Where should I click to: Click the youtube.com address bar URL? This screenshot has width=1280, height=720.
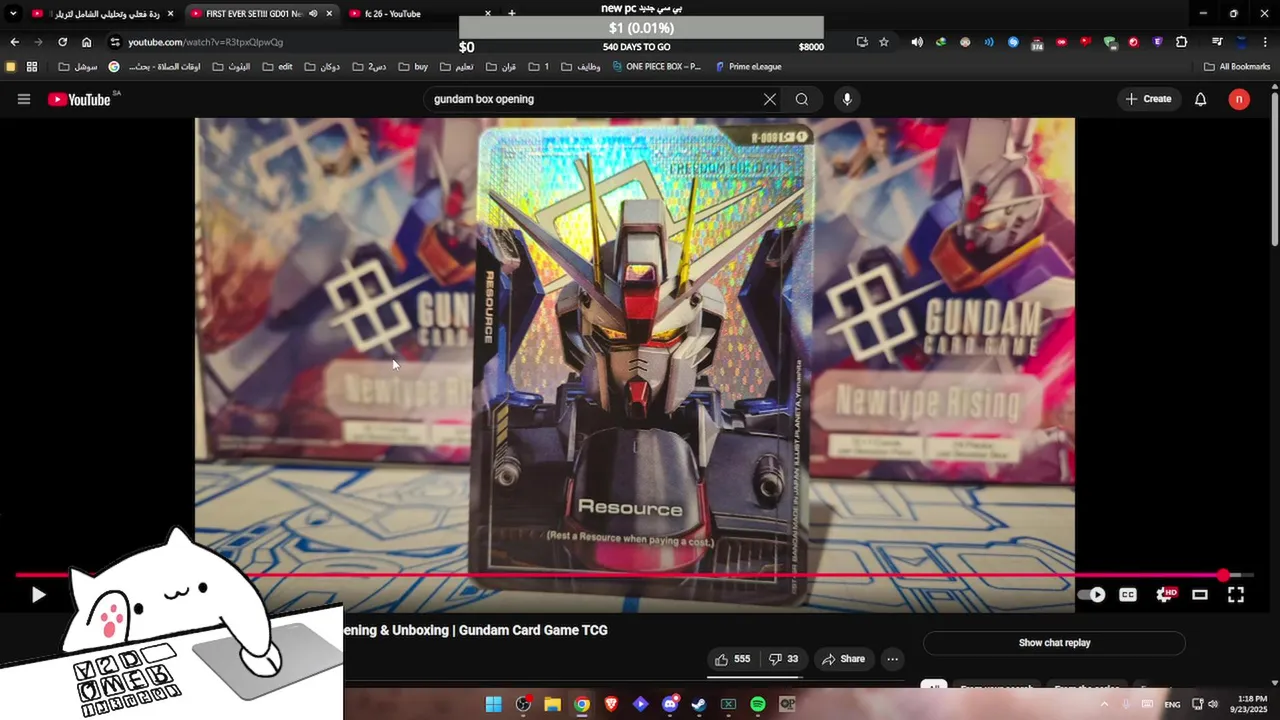click(x=206, y=42)
